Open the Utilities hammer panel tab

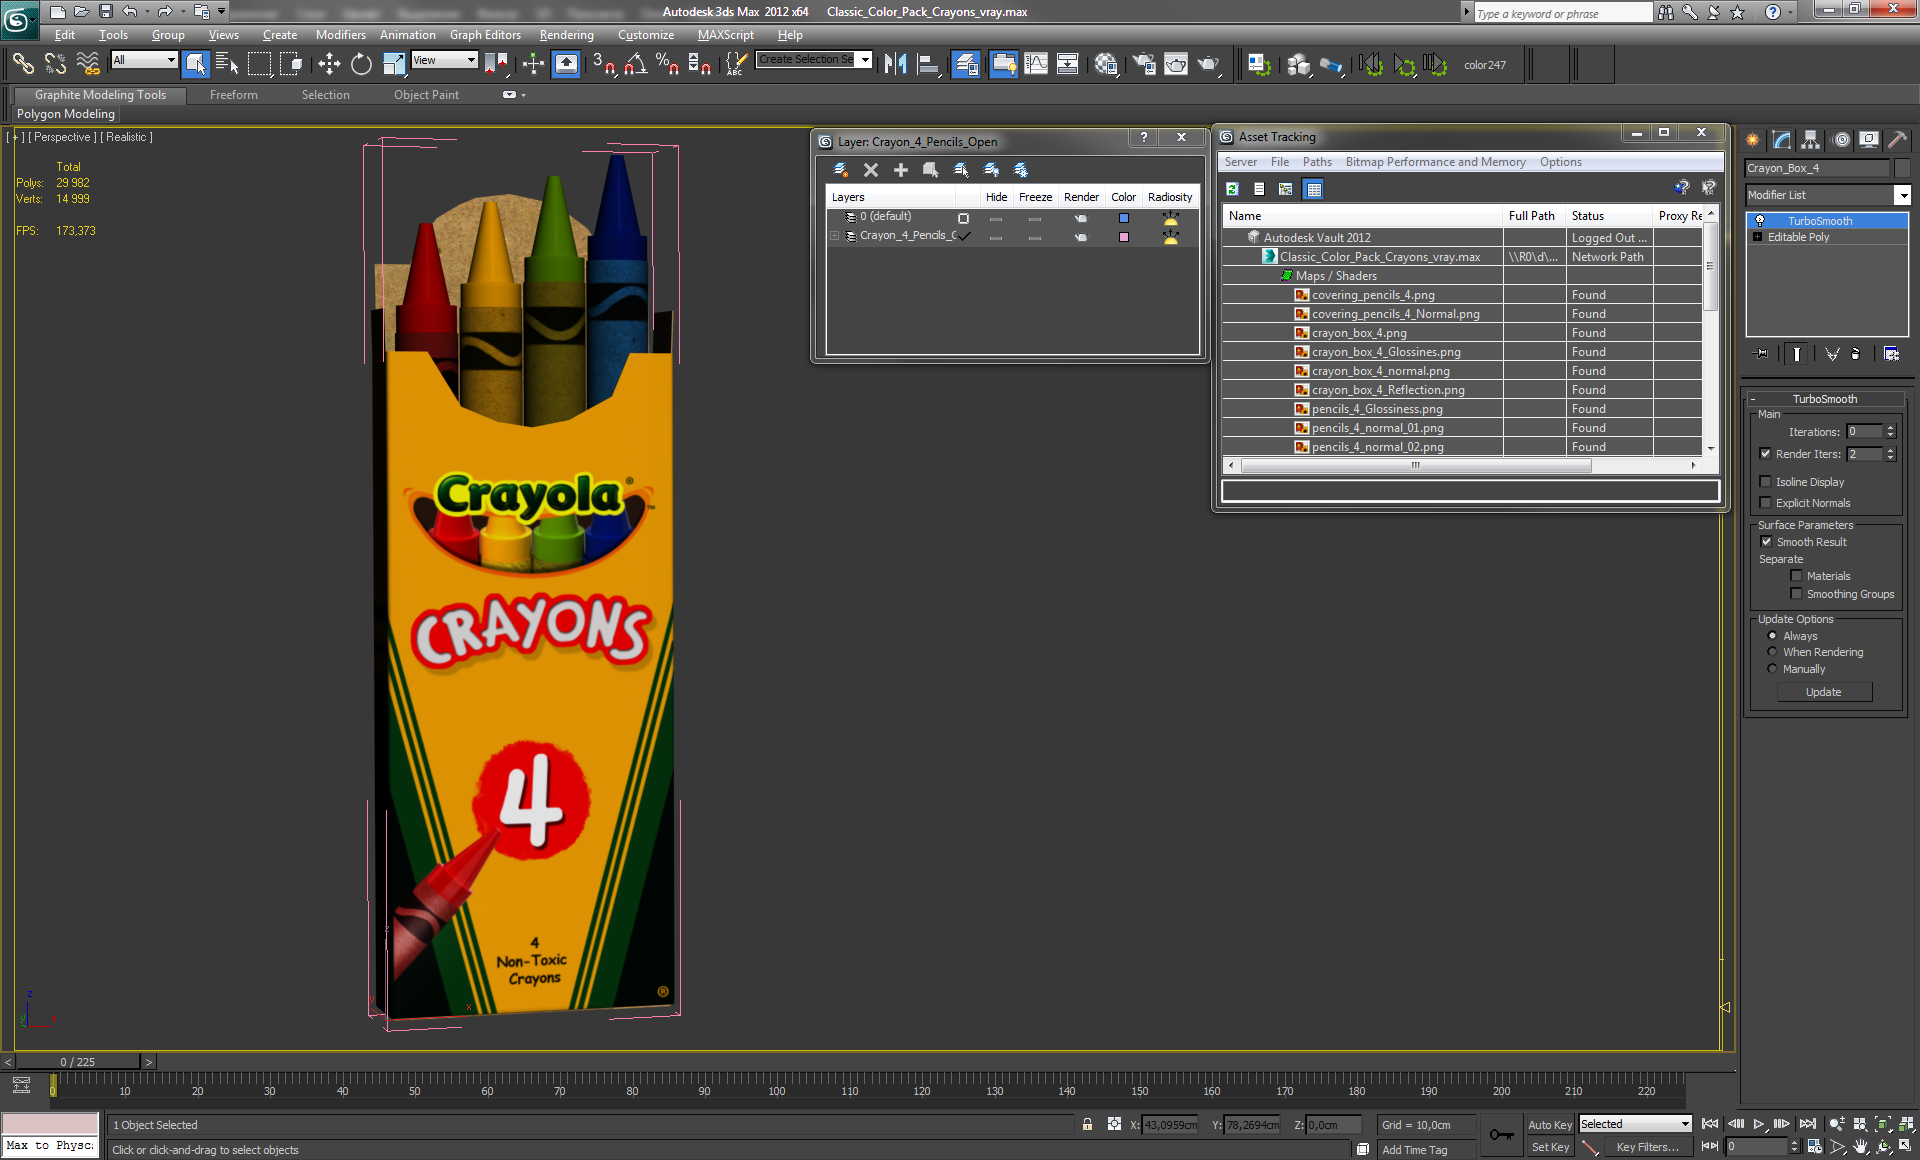(x=1897, y=140)
